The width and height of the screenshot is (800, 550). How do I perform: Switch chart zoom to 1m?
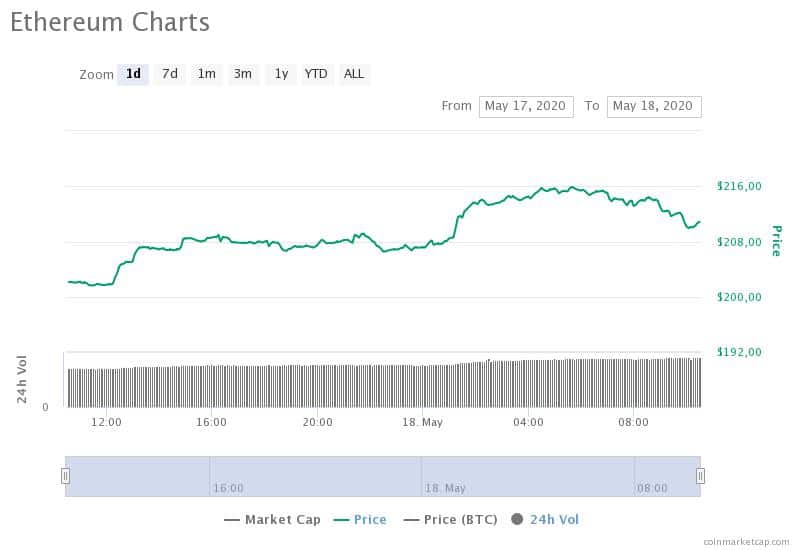point(207,74)
